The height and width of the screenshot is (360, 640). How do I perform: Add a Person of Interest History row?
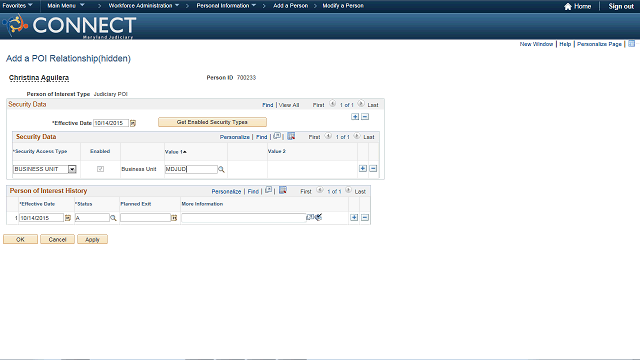pyautogui.click(x=354, y=218)
